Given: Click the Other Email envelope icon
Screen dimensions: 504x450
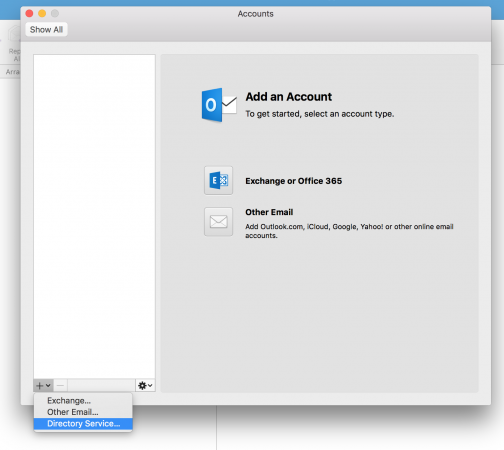Looking at the screenshot, I should tap(218, 222).
